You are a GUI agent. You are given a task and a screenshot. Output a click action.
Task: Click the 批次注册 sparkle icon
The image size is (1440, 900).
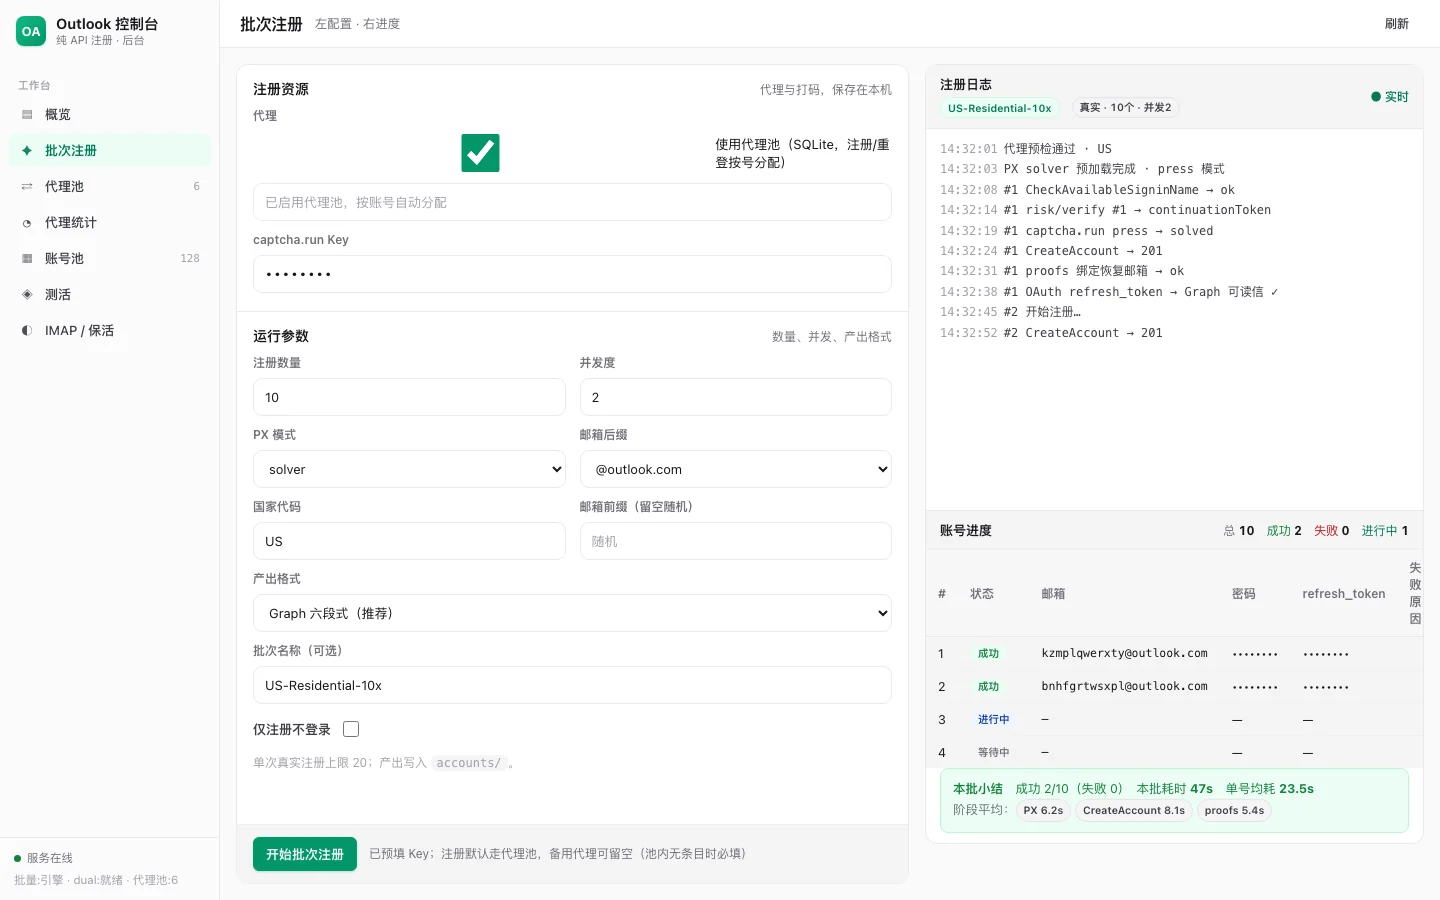point(27,151)
